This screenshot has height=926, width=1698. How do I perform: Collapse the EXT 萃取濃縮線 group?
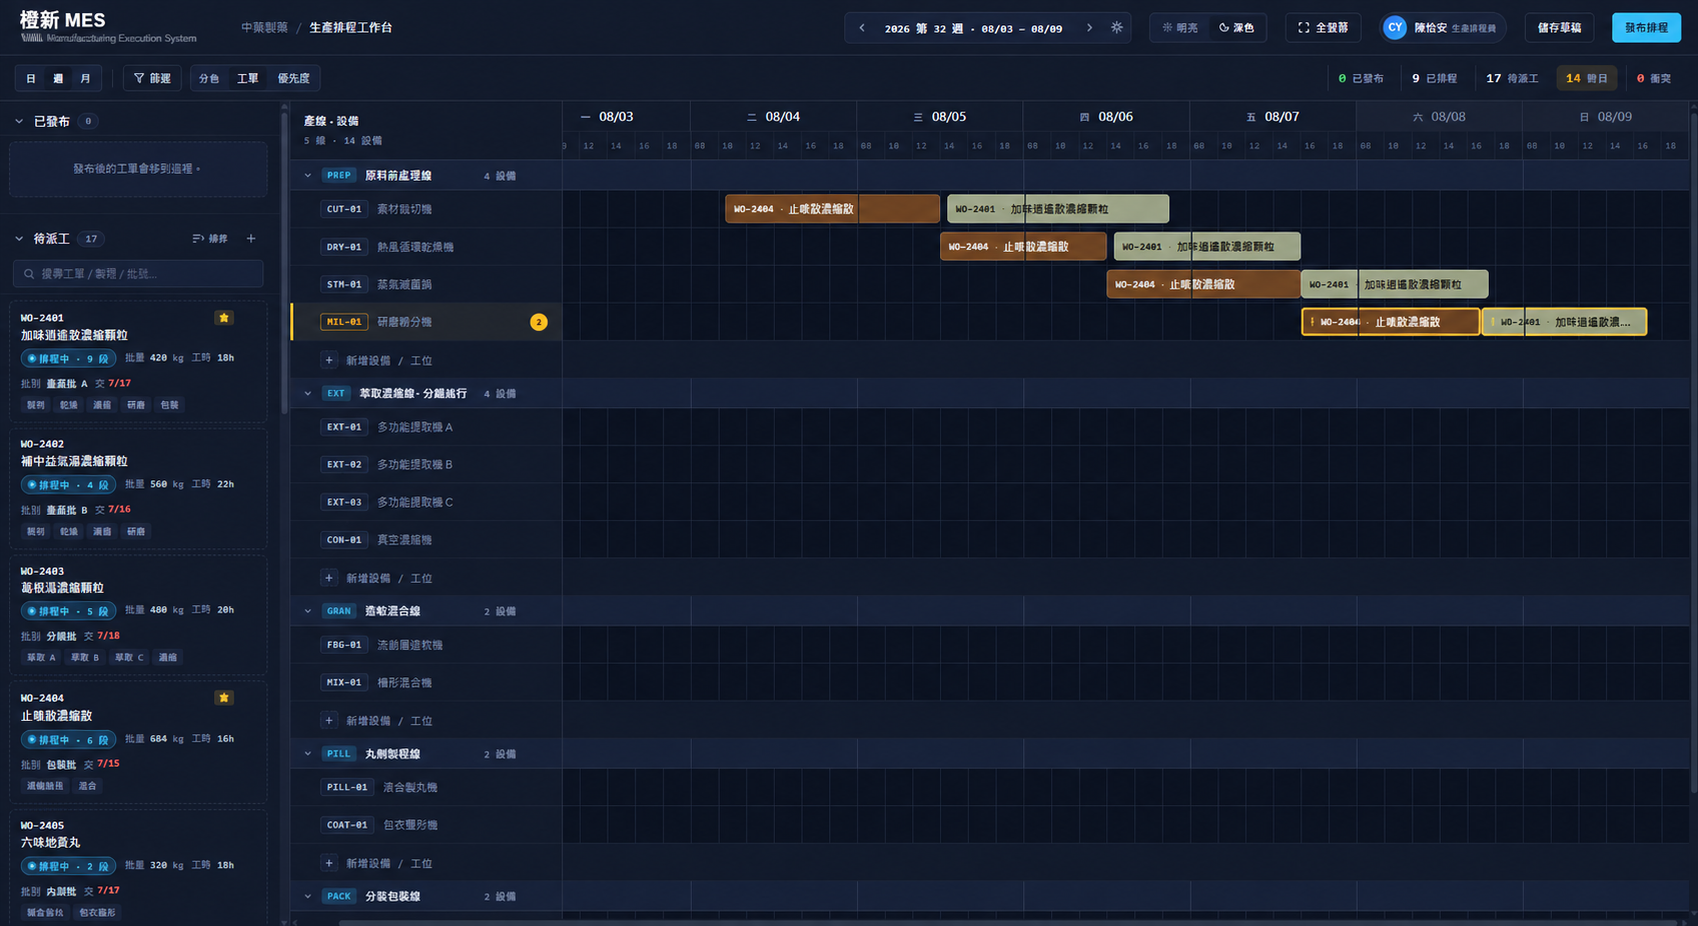pos(308,394)
